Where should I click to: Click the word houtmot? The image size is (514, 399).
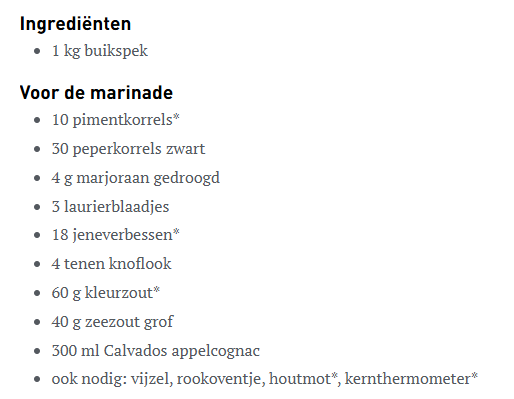click(300, 379)
